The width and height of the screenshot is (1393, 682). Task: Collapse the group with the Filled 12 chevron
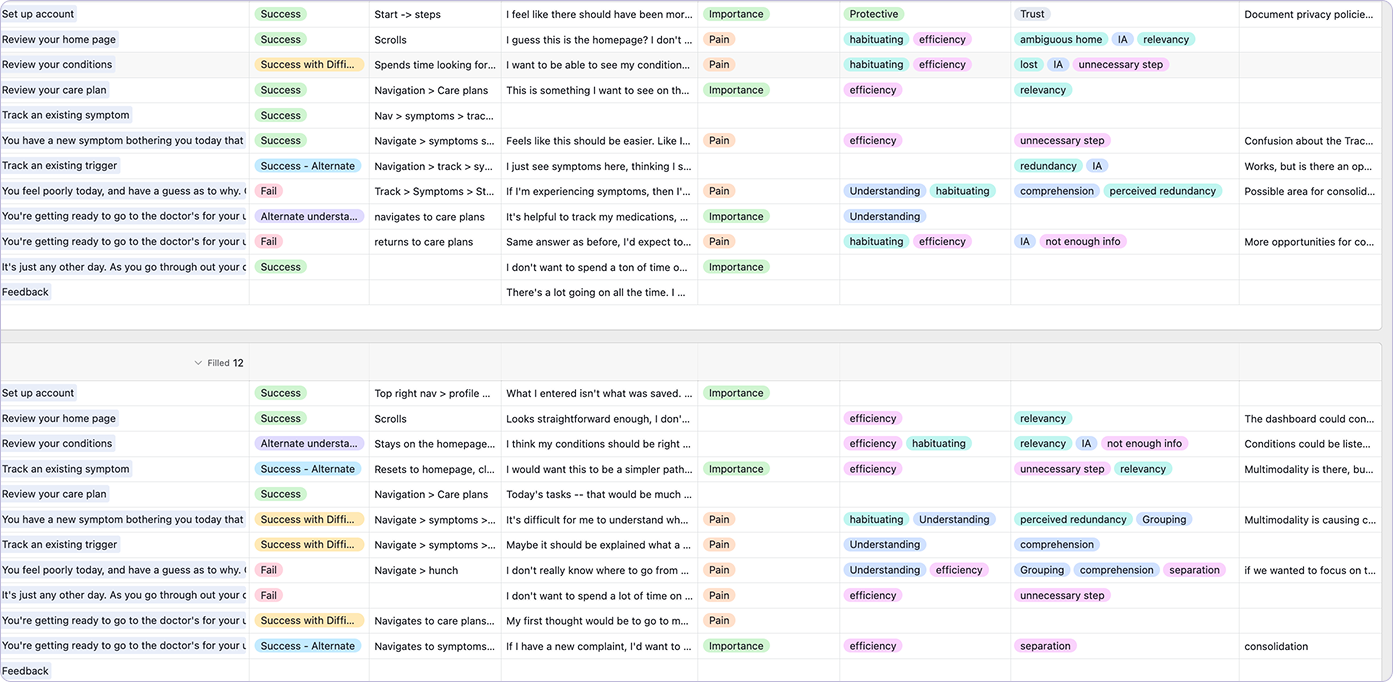pos(198,363)
